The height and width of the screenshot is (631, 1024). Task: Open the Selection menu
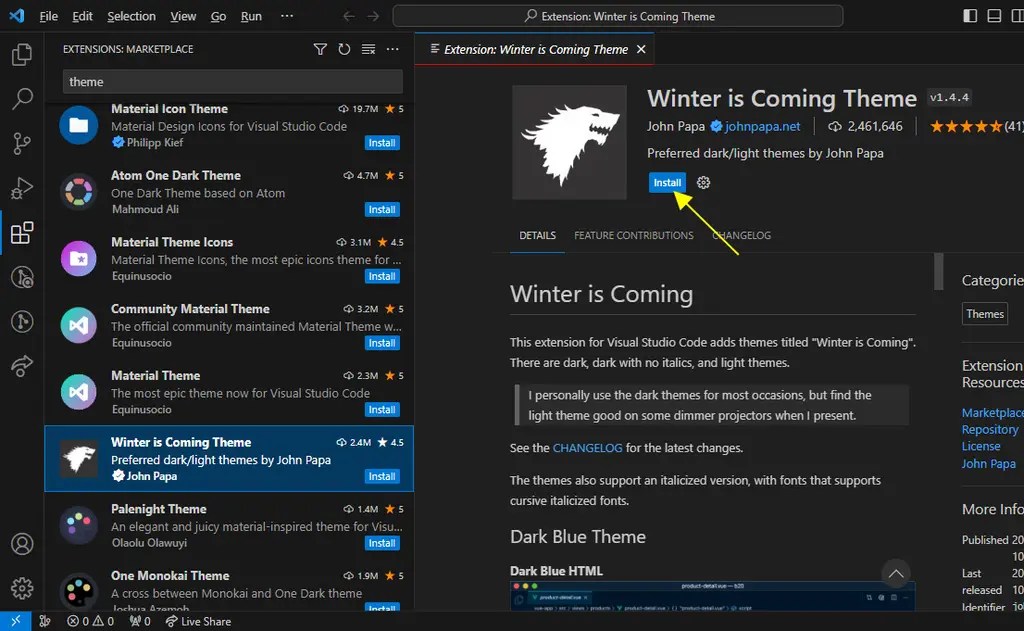[131, 16]
